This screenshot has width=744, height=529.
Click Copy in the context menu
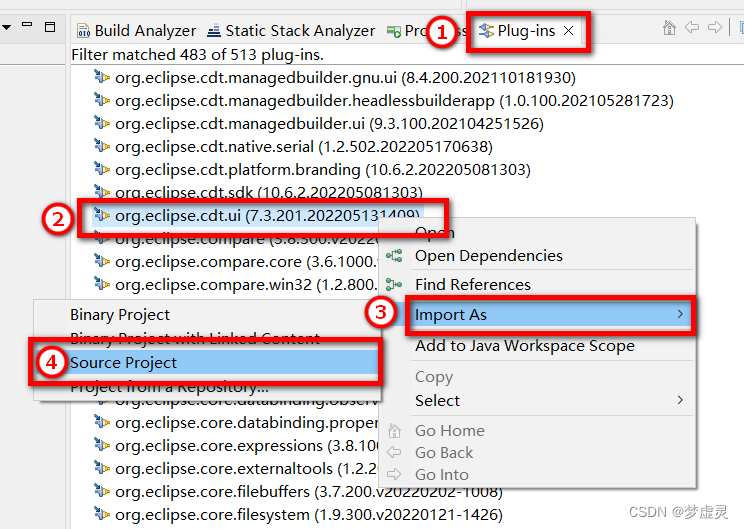coord(434,377)
